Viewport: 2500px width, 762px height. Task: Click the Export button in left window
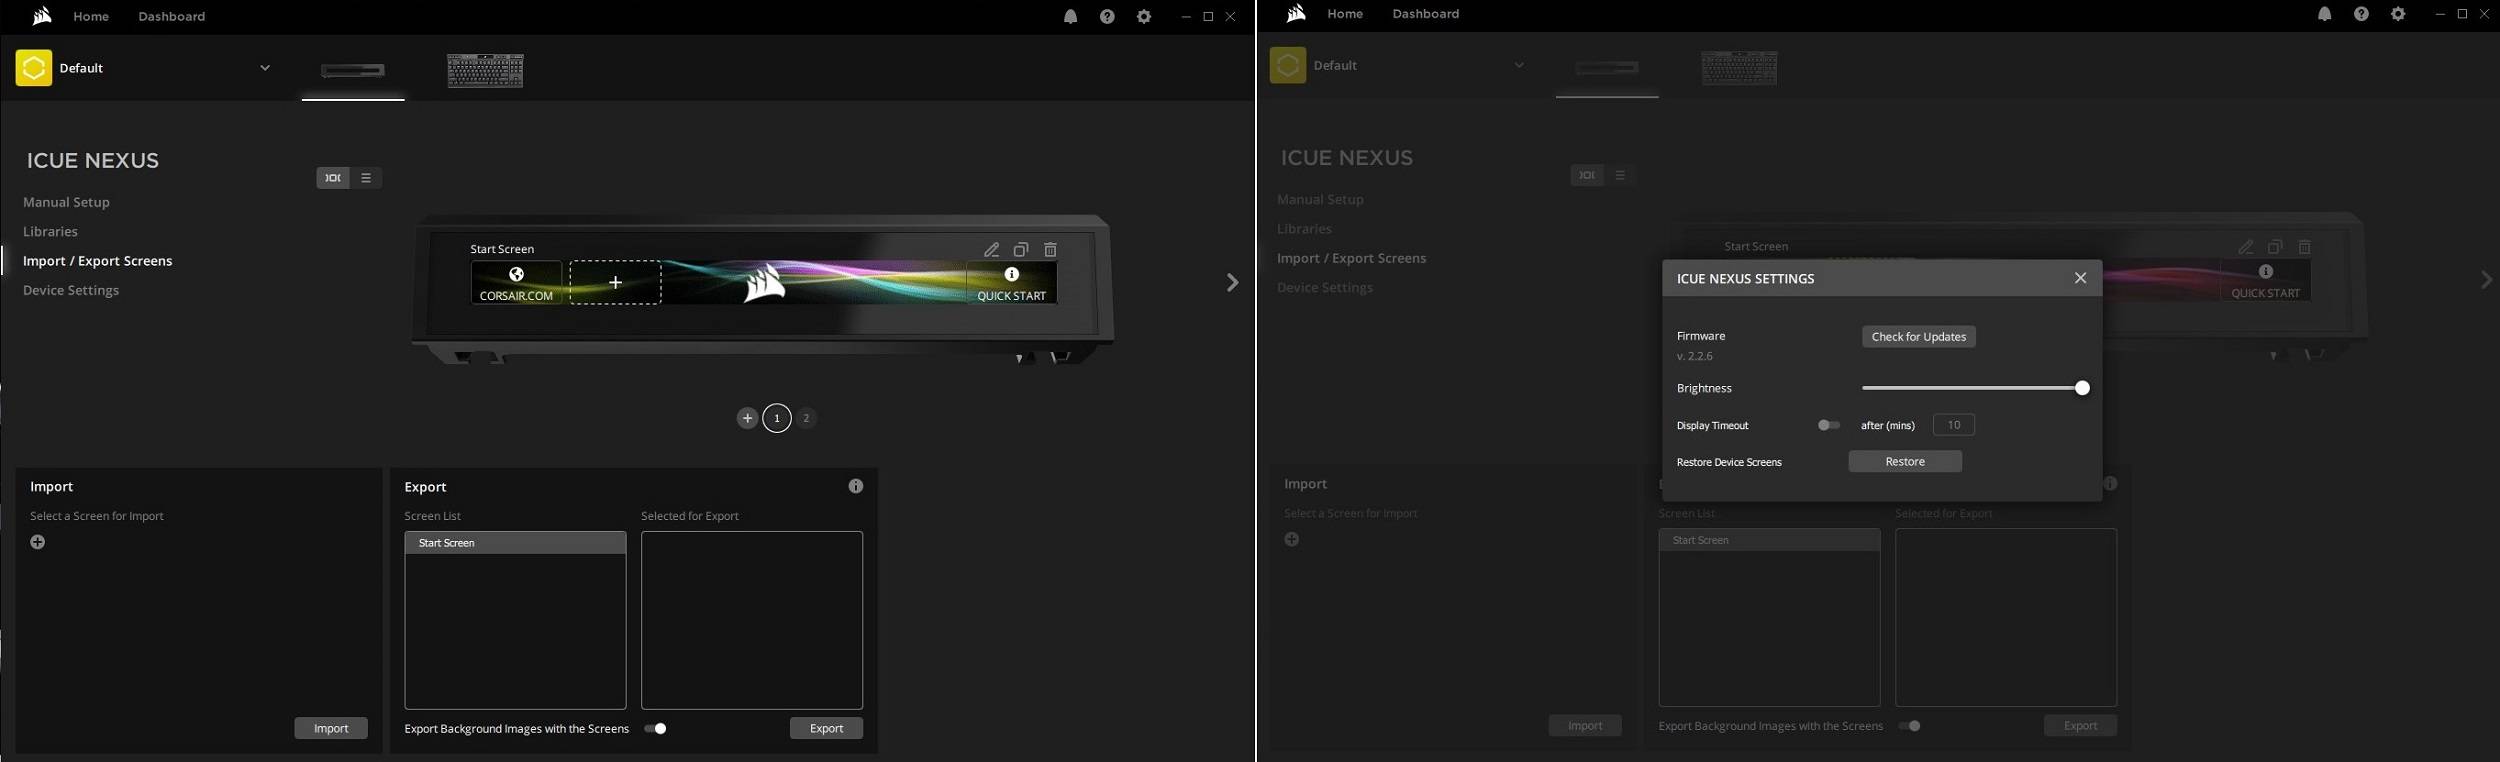tap(826, 728)
